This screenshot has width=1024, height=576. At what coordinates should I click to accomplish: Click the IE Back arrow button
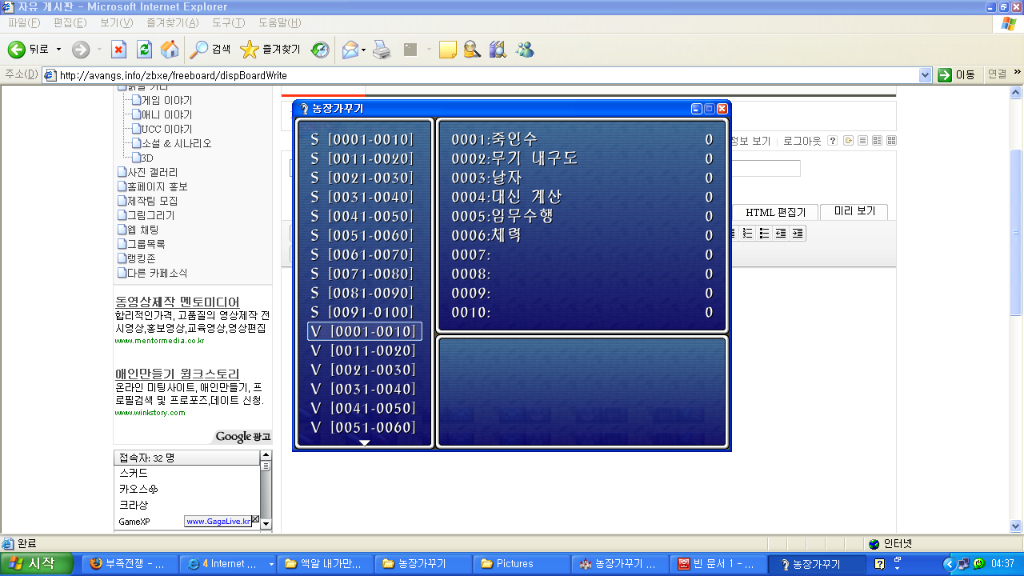(17, 50)
